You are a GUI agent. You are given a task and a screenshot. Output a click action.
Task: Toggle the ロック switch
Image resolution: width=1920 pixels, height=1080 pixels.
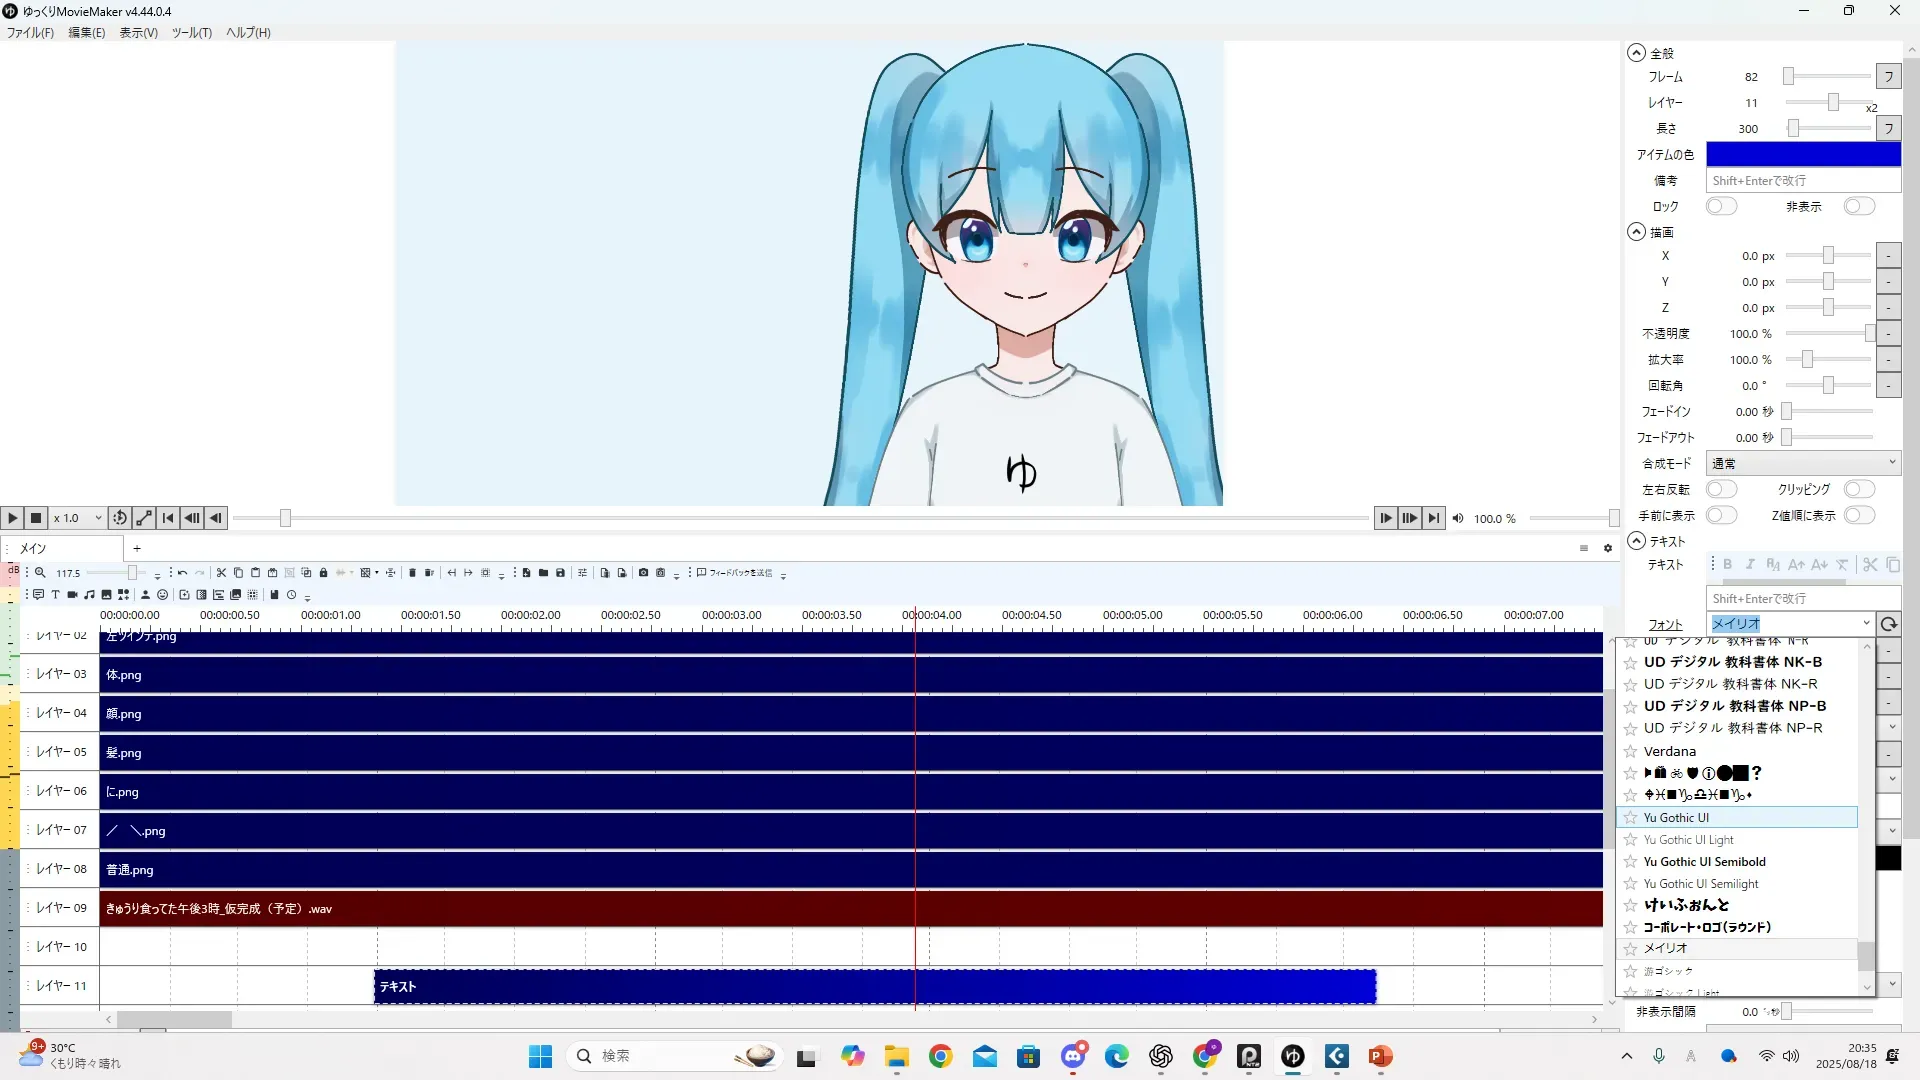[x=1720, y=206]
